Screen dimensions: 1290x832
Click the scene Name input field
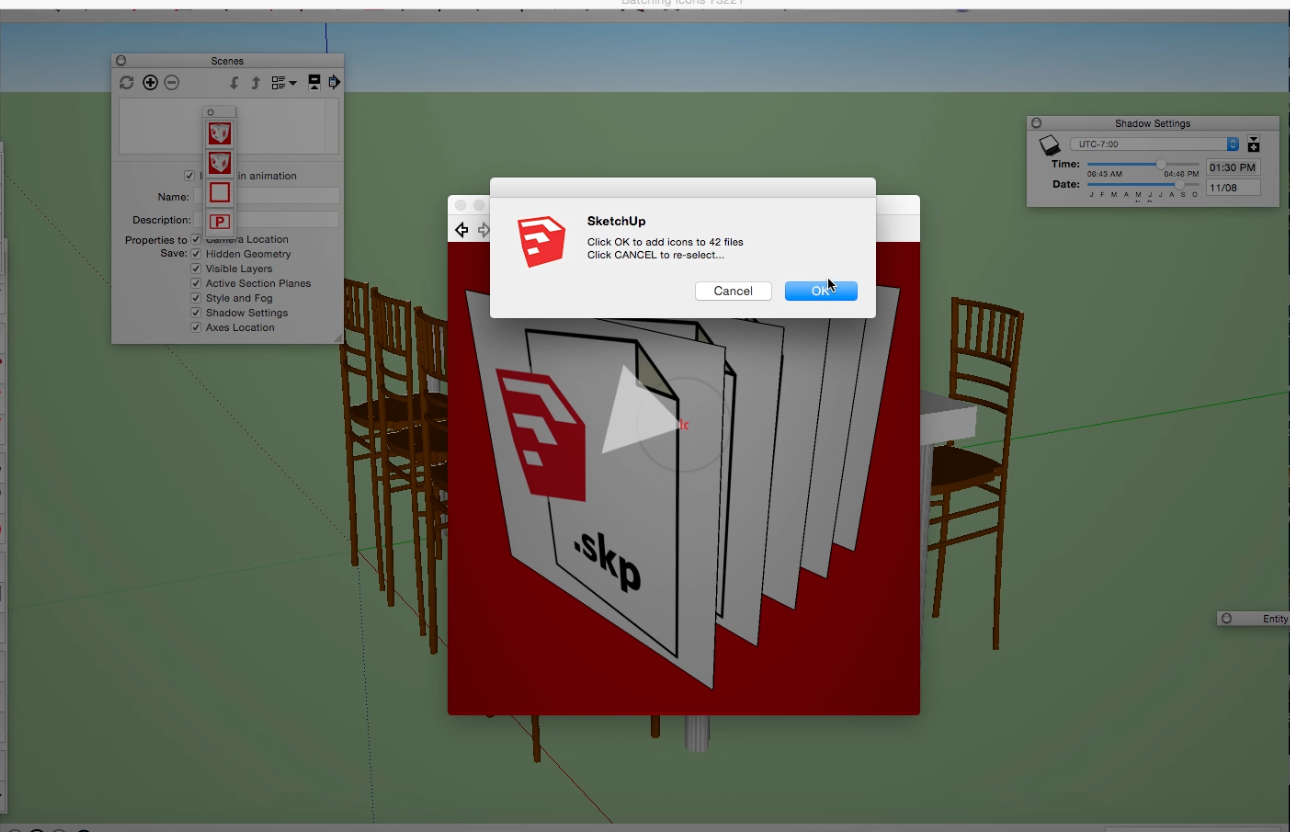[266, 197]
